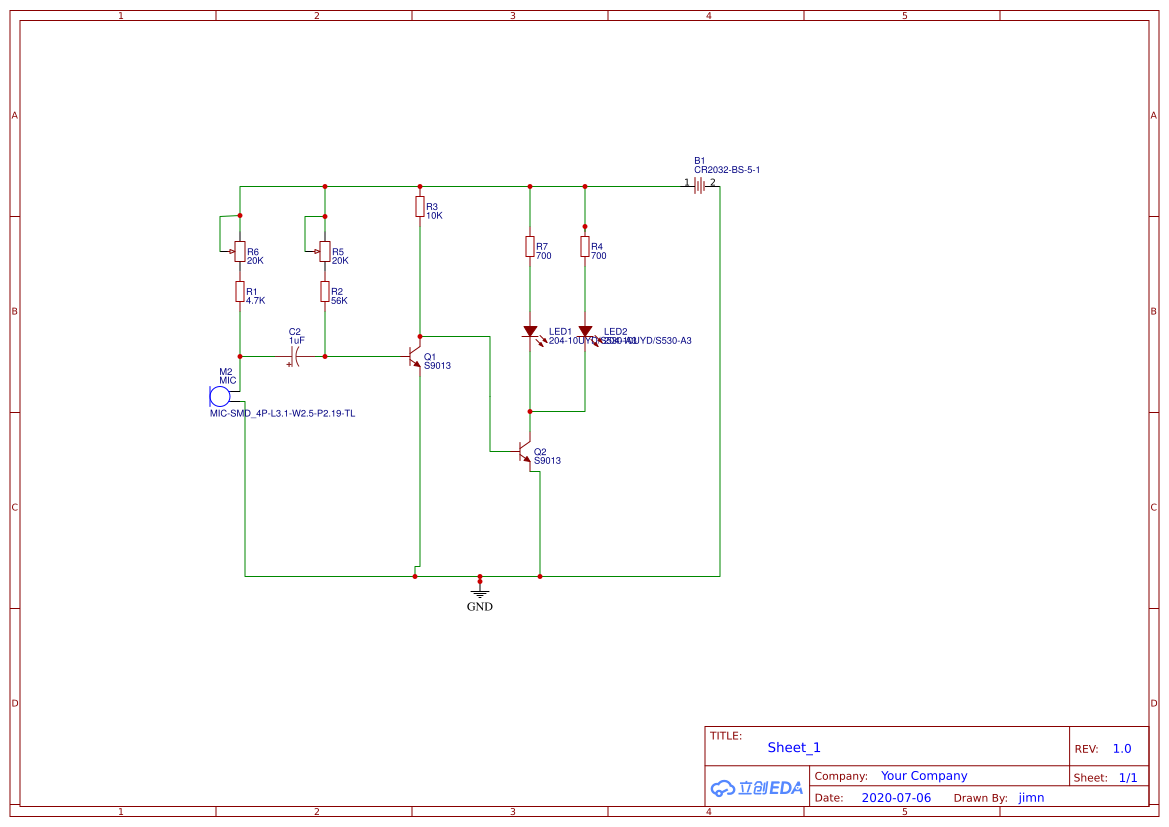Click the LED1 diode symbol

click(530, 333)
